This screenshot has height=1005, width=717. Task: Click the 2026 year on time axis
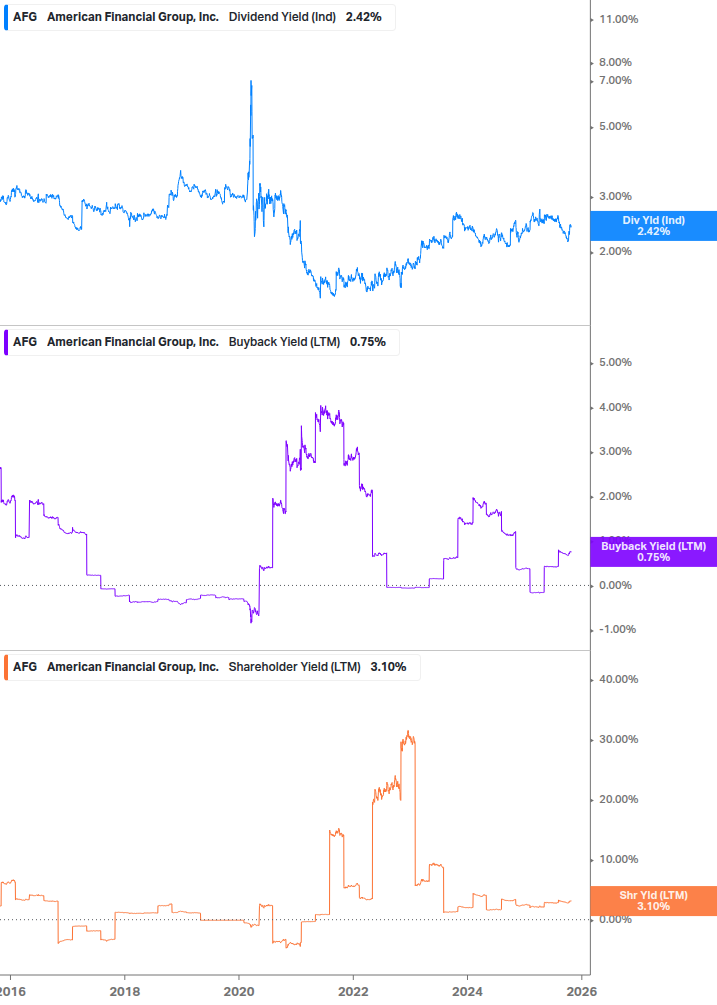(x=582, y=990)
